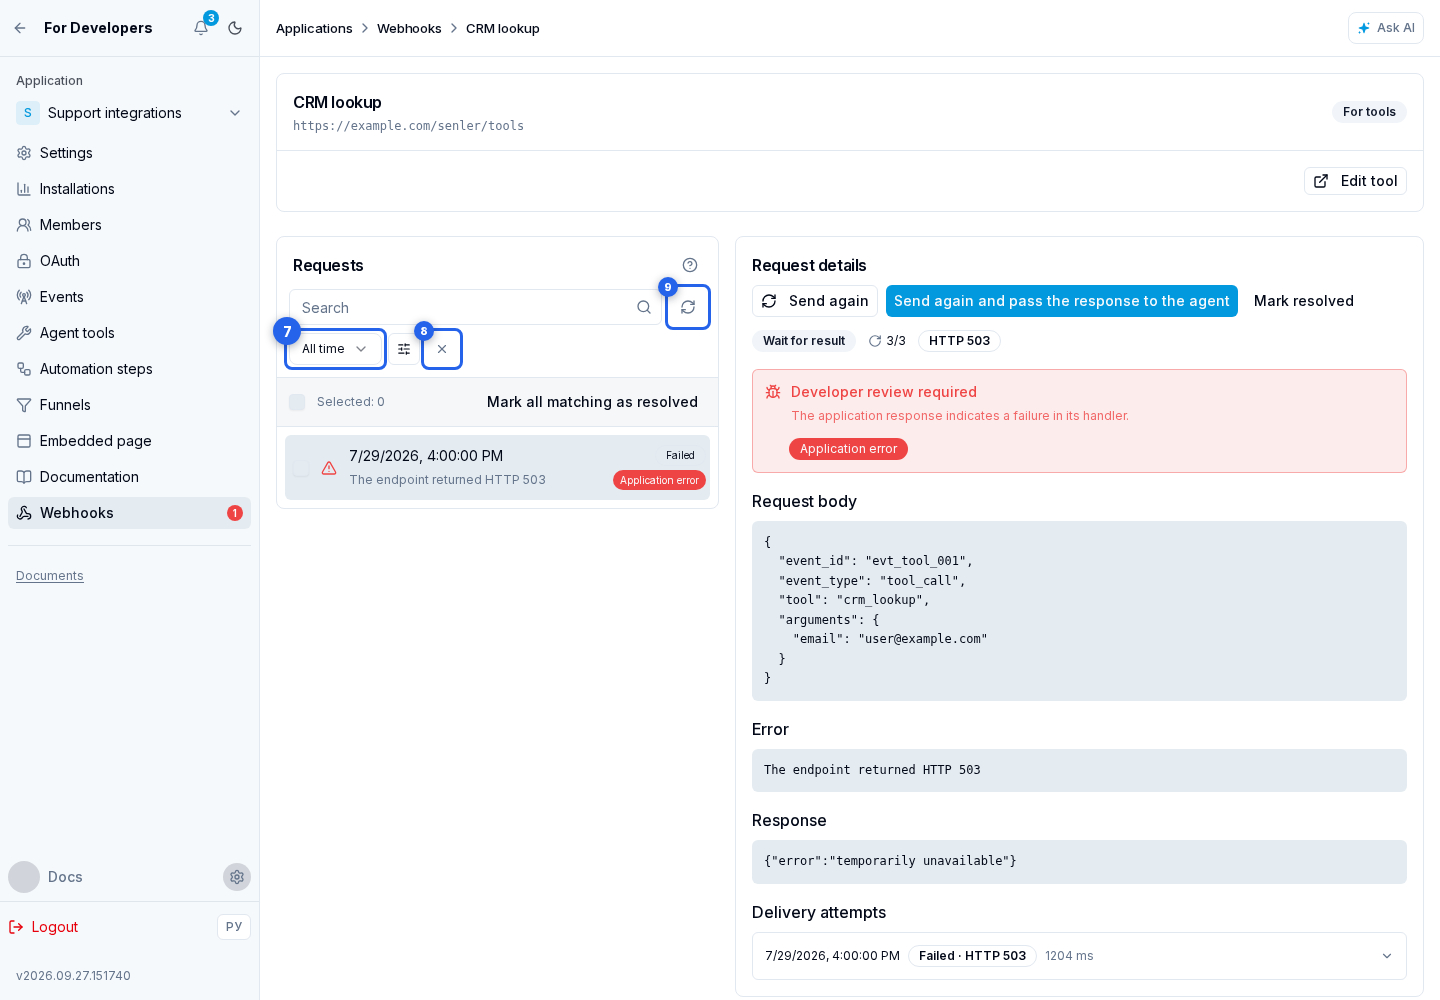Viewport: 1440px width, 1000px height.
Task: Click Mark all matching as resolved
Action: (x=592, y=402)
